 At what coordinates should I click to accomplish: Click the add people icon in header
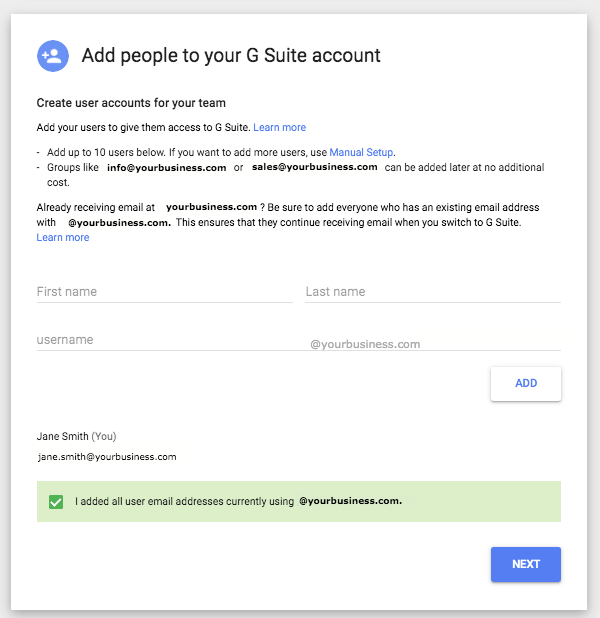[52, 56]
